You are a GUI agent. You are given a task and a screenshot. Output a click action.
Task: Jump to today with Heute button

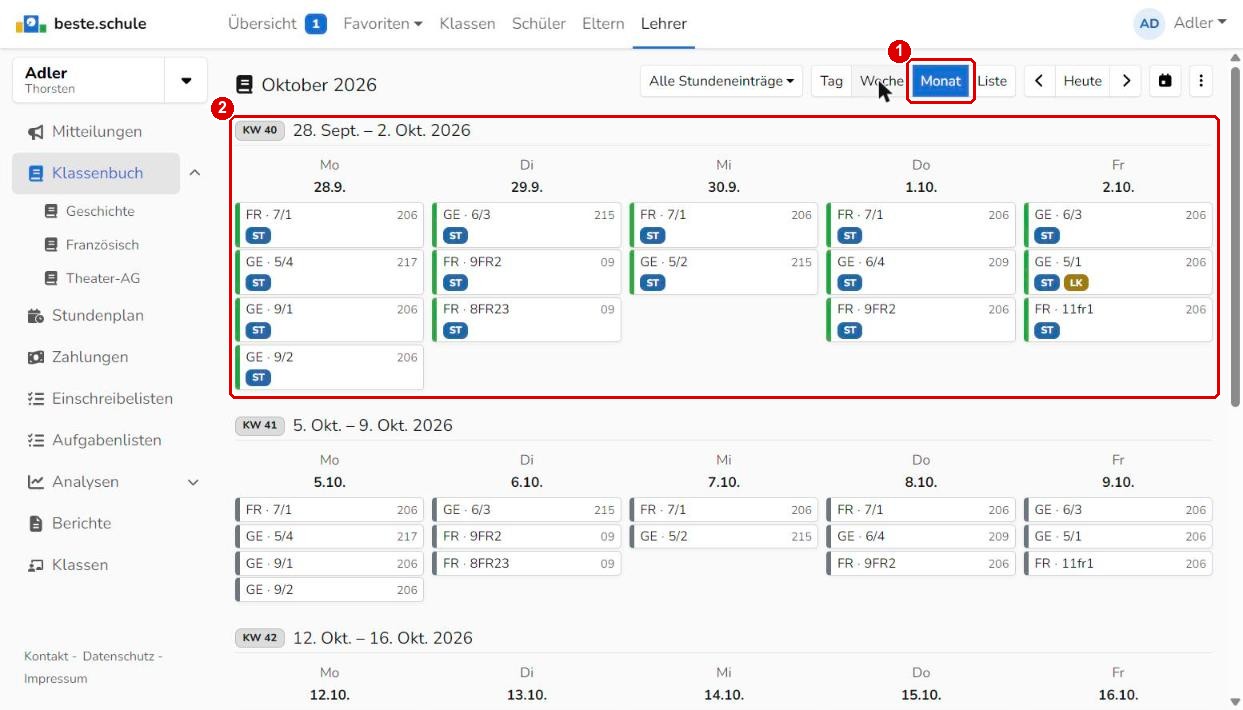point(1083,81)
